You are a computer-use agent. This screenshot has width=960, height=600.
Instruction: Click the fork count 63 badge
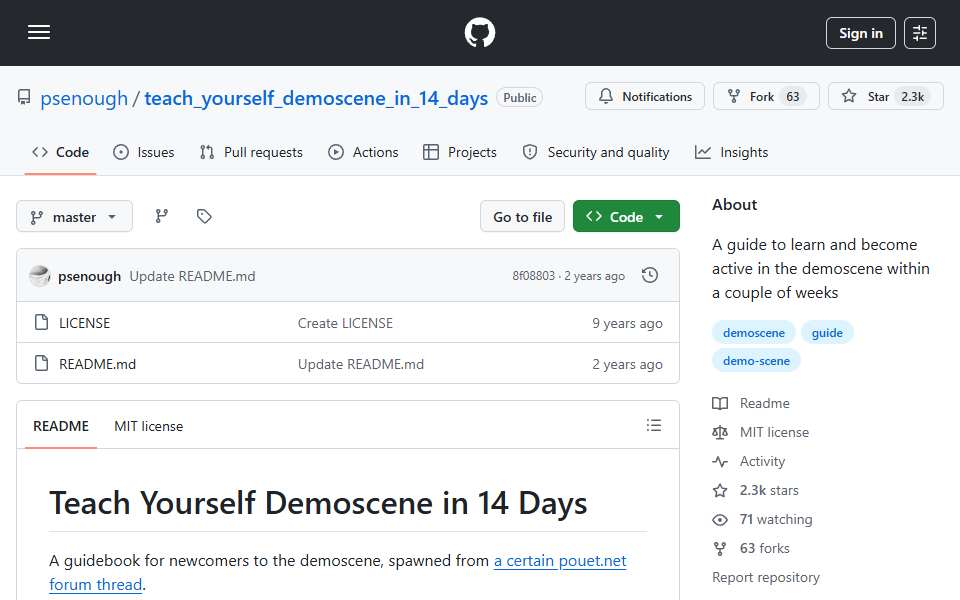point(793,97)
